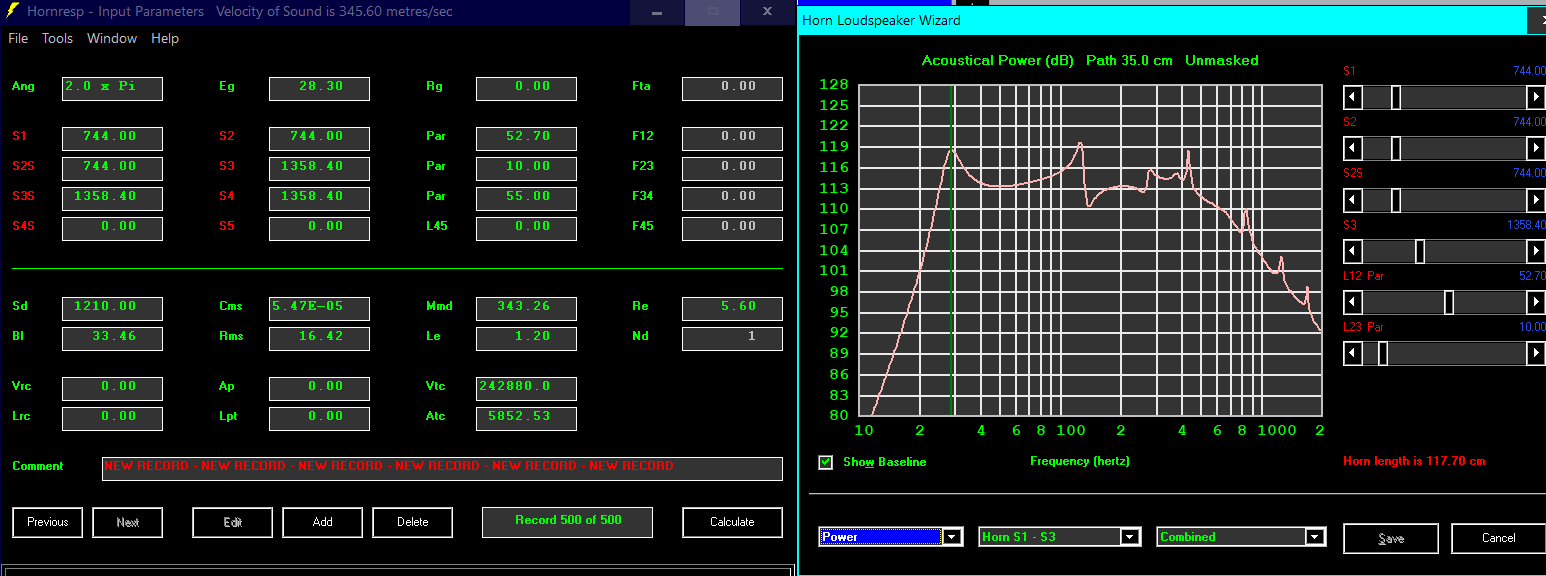Click the Mmd input field
Viewport: 1546px width, 576px height.
[526, 308]
